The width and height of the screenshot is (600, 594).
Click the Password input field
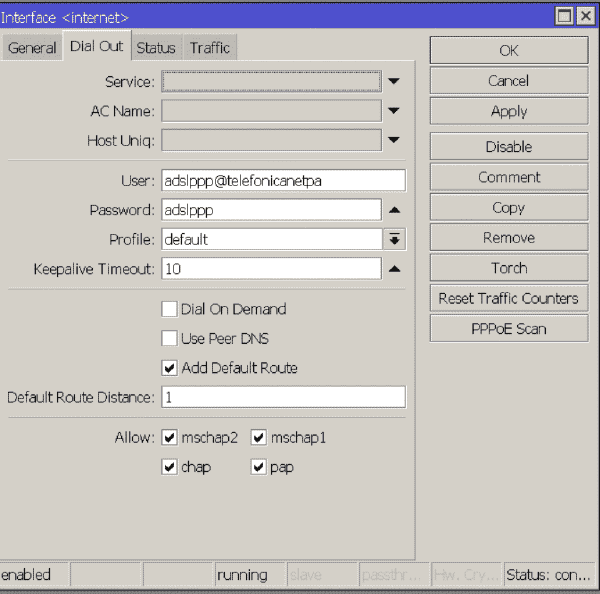[271, 210]
